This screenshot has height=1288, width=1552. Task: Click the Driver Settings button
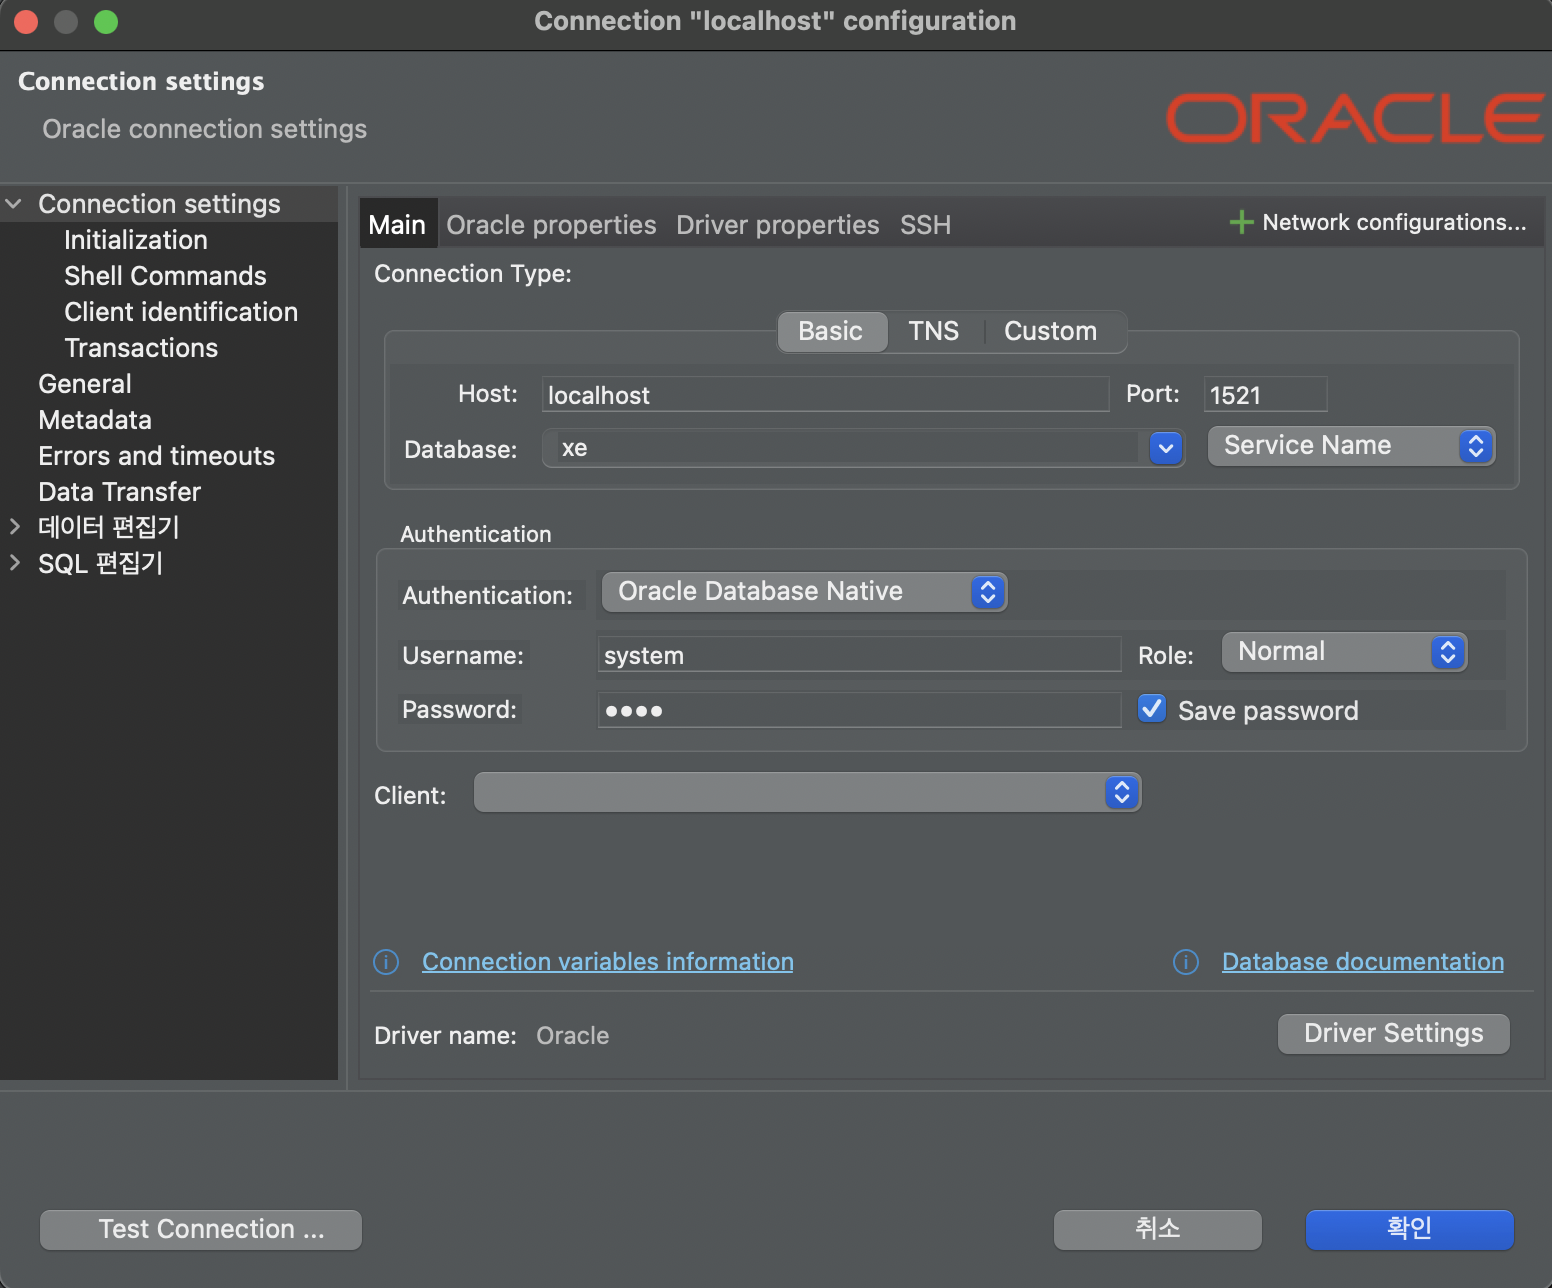click(x=1393, y=1033)
